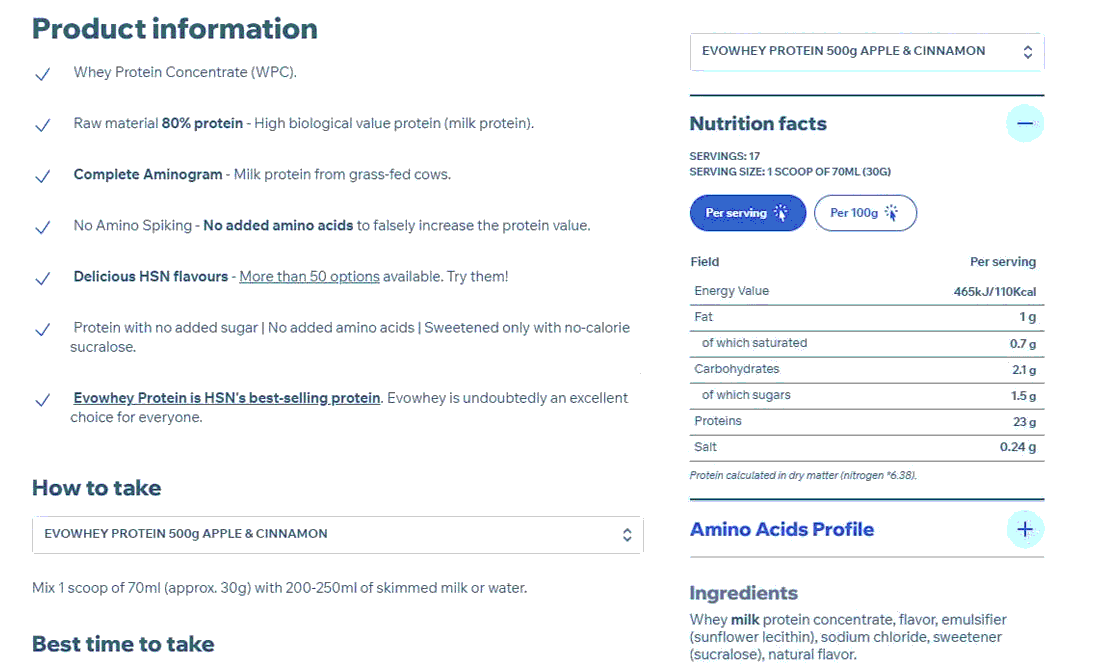
Task: Click the checkmark beside No Amino Spiking
Action: coord(42,227)
